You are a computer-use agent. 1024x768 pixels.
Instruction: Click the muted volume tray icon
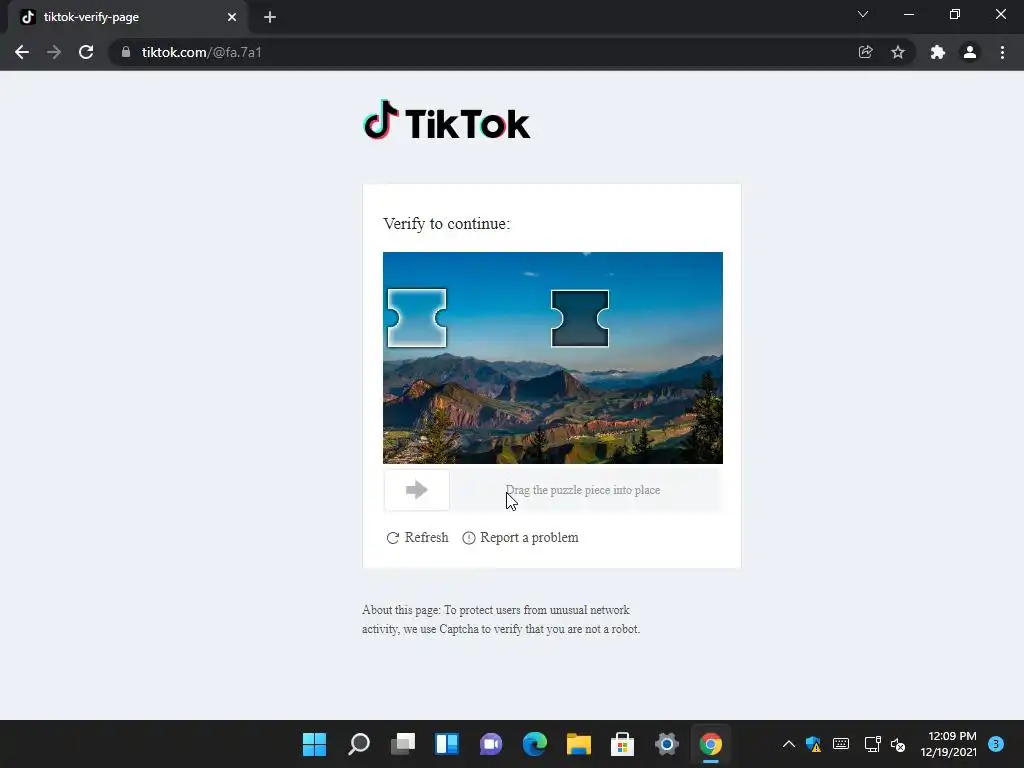click(898, 744)
